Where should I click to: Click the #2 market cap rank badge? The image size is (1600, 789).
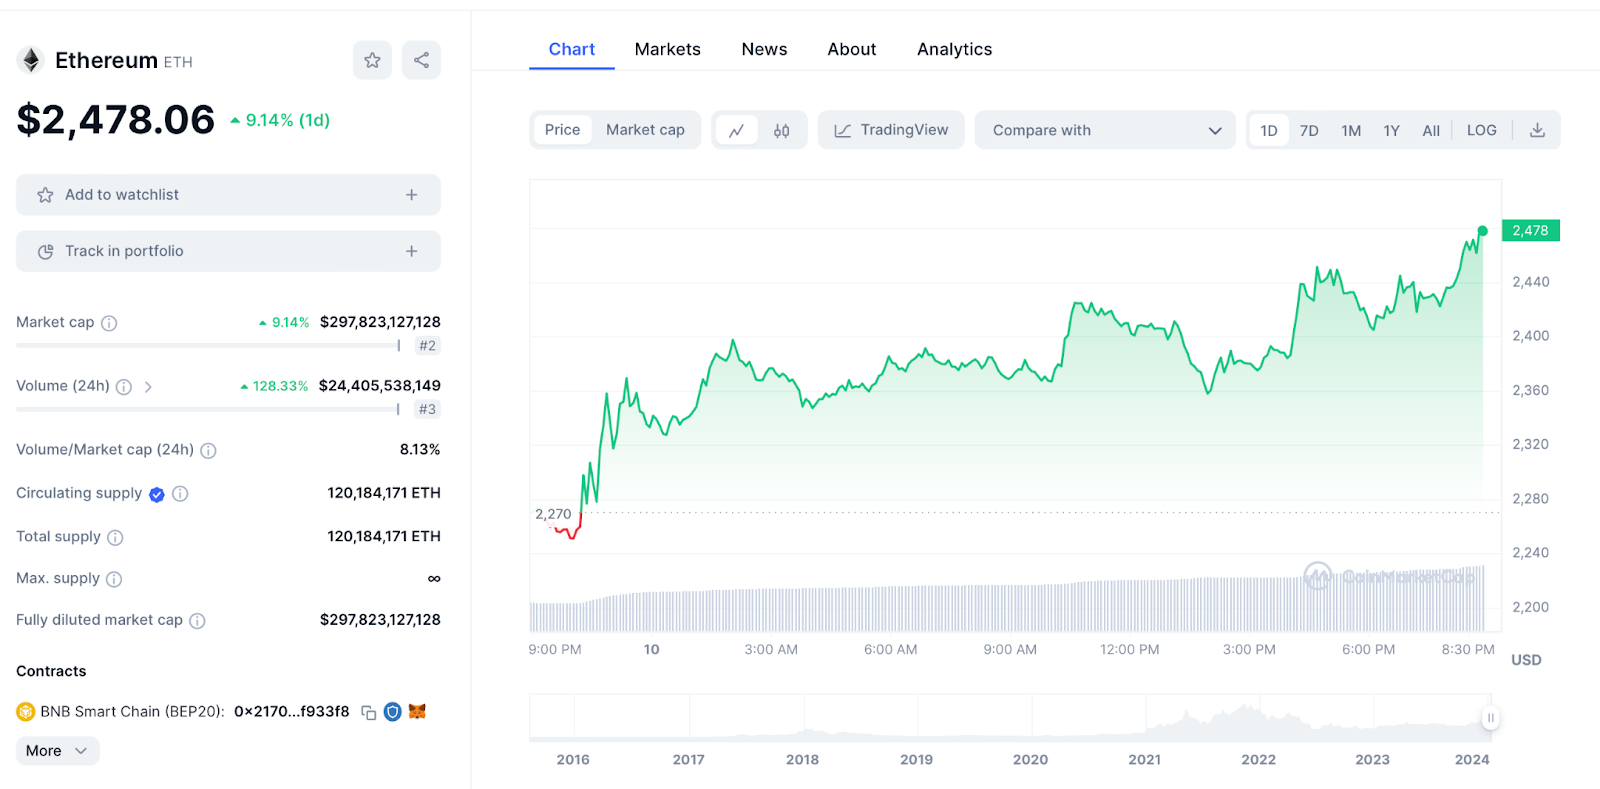[x=427, y=346]
